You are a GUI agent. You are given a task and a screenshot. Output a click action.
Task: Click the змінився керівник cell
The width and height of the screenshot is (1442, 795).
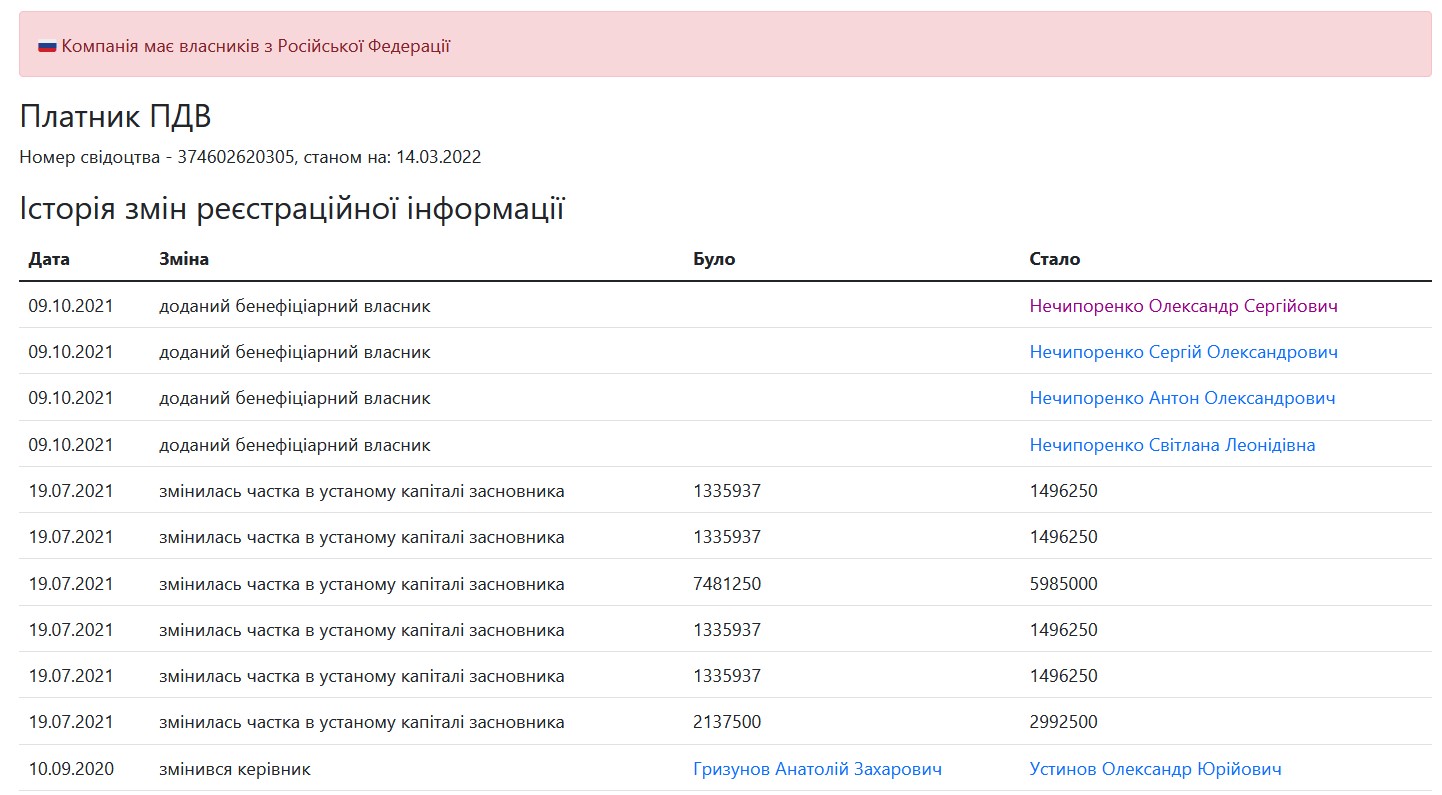tap(235, 769)
